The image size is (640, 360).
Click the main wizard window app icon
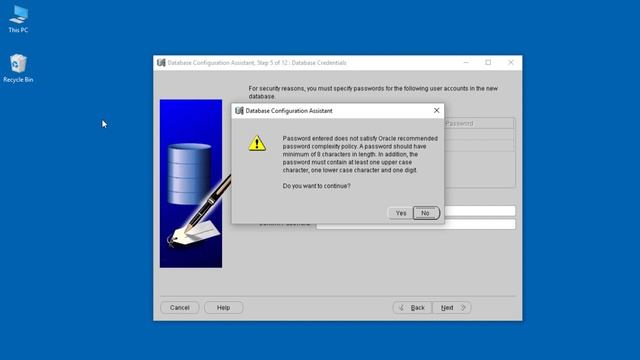tap(161, 62)
